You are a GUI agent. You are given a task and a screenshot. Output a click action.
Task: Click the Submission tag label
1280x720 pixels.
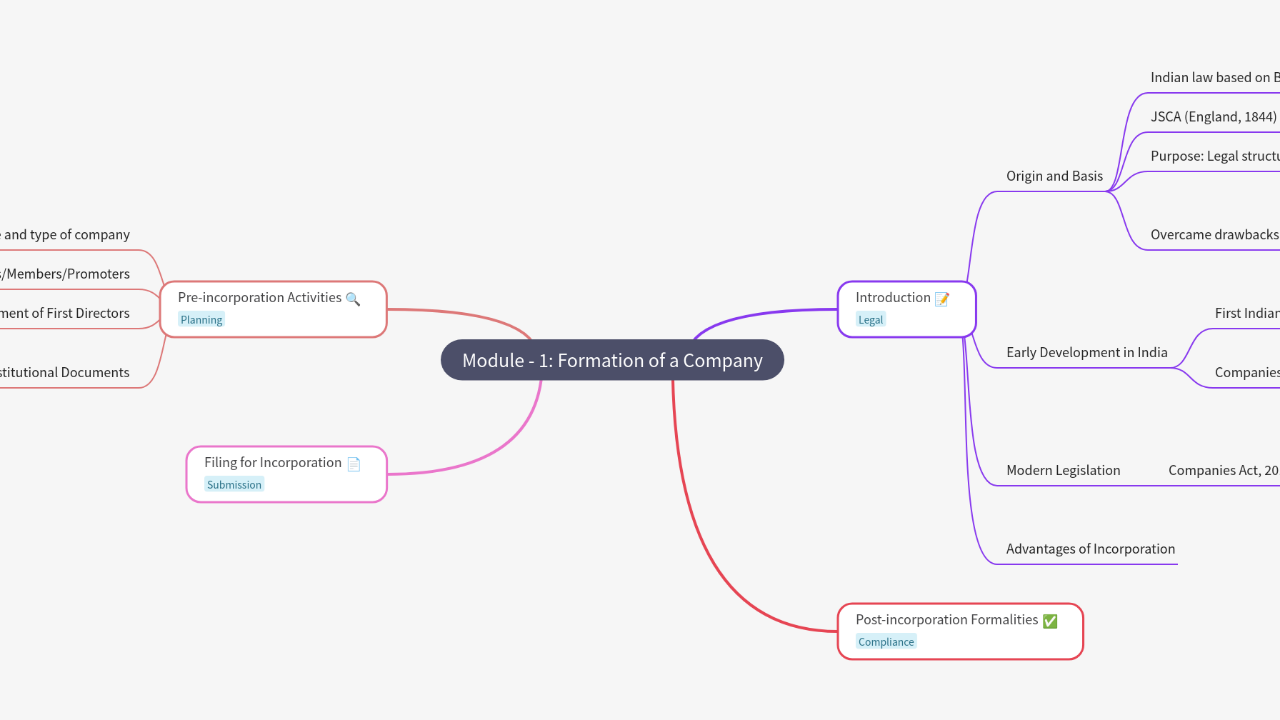click(x=234, y=485)
